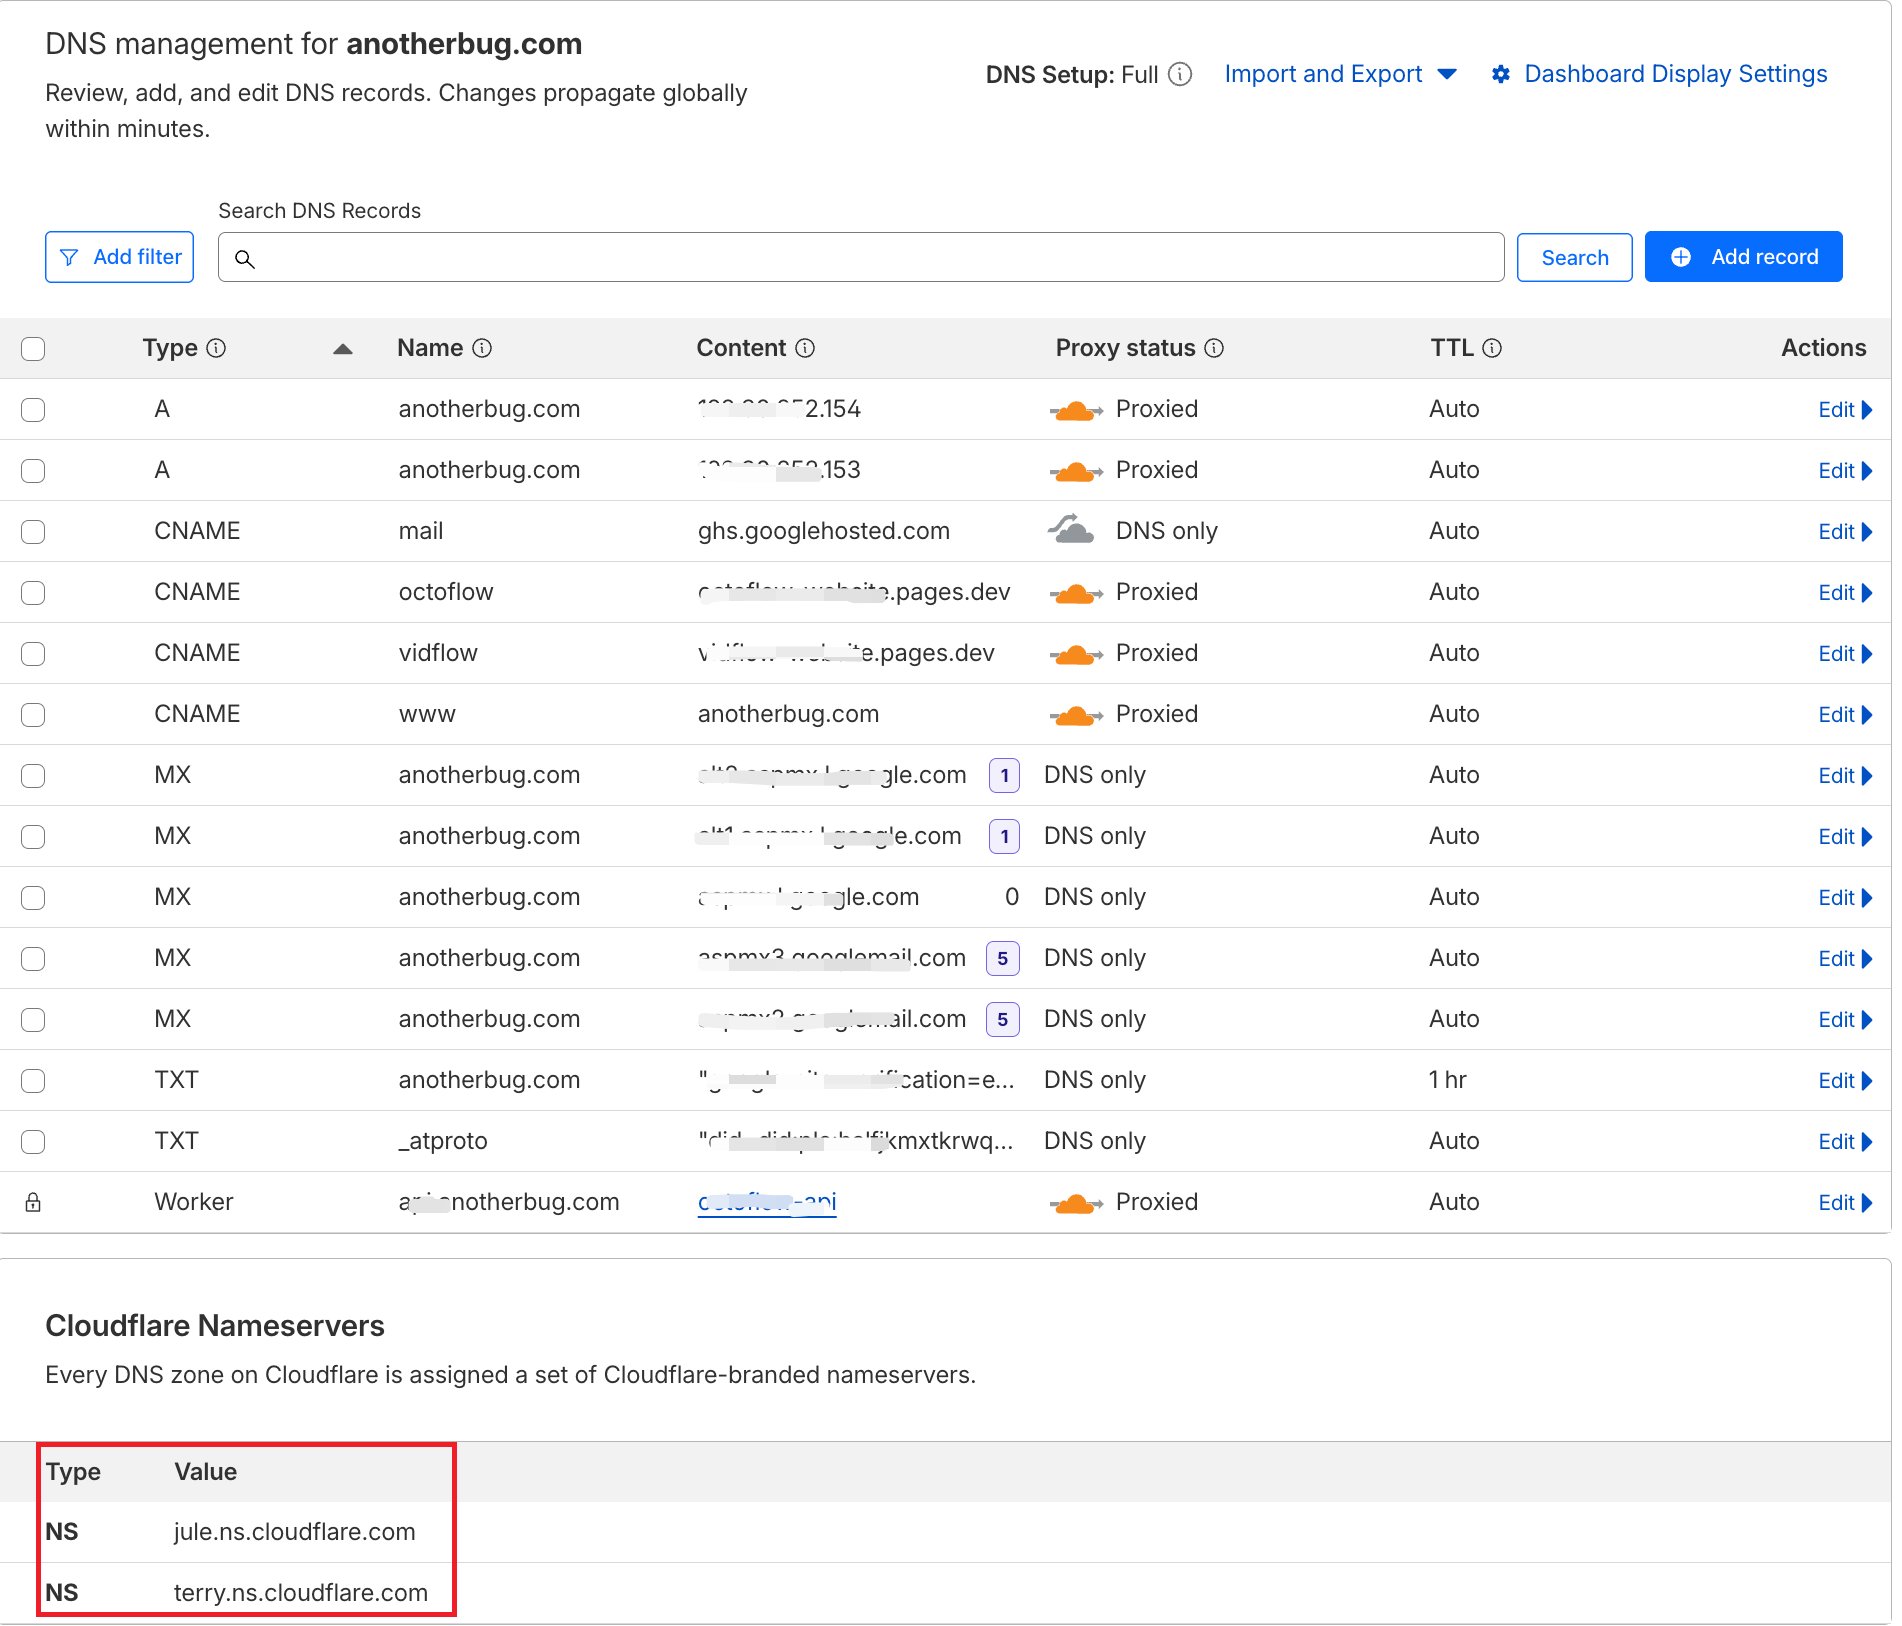
Task: Expand Edit for the Worker record
Action: (x=1845, y=1203)
